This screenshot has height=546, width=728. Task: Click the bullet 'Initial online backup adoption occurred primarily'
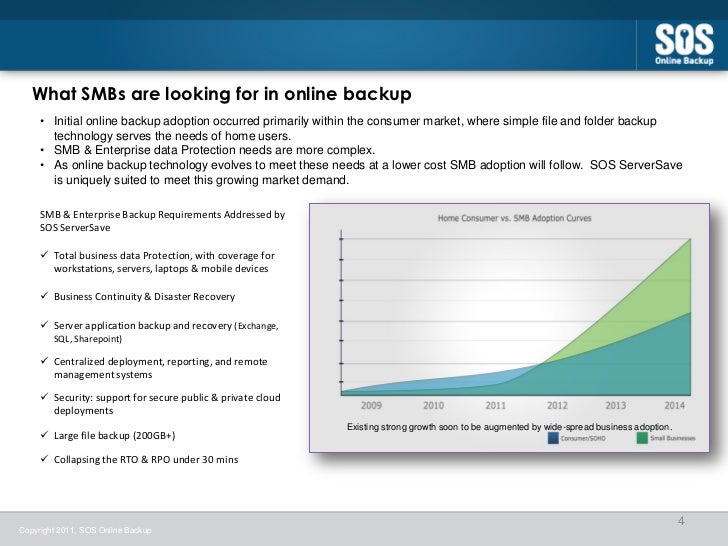(x=355, y=128)
